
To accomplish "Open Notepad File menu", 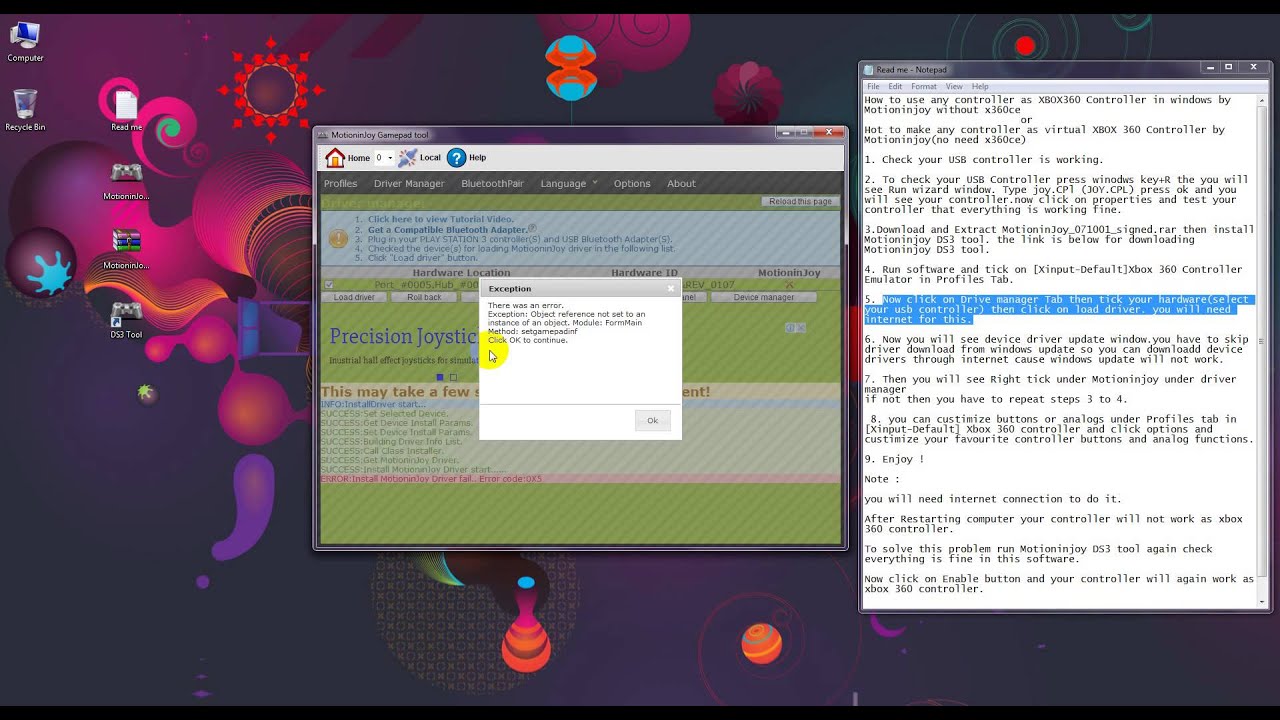I will 873,87.
